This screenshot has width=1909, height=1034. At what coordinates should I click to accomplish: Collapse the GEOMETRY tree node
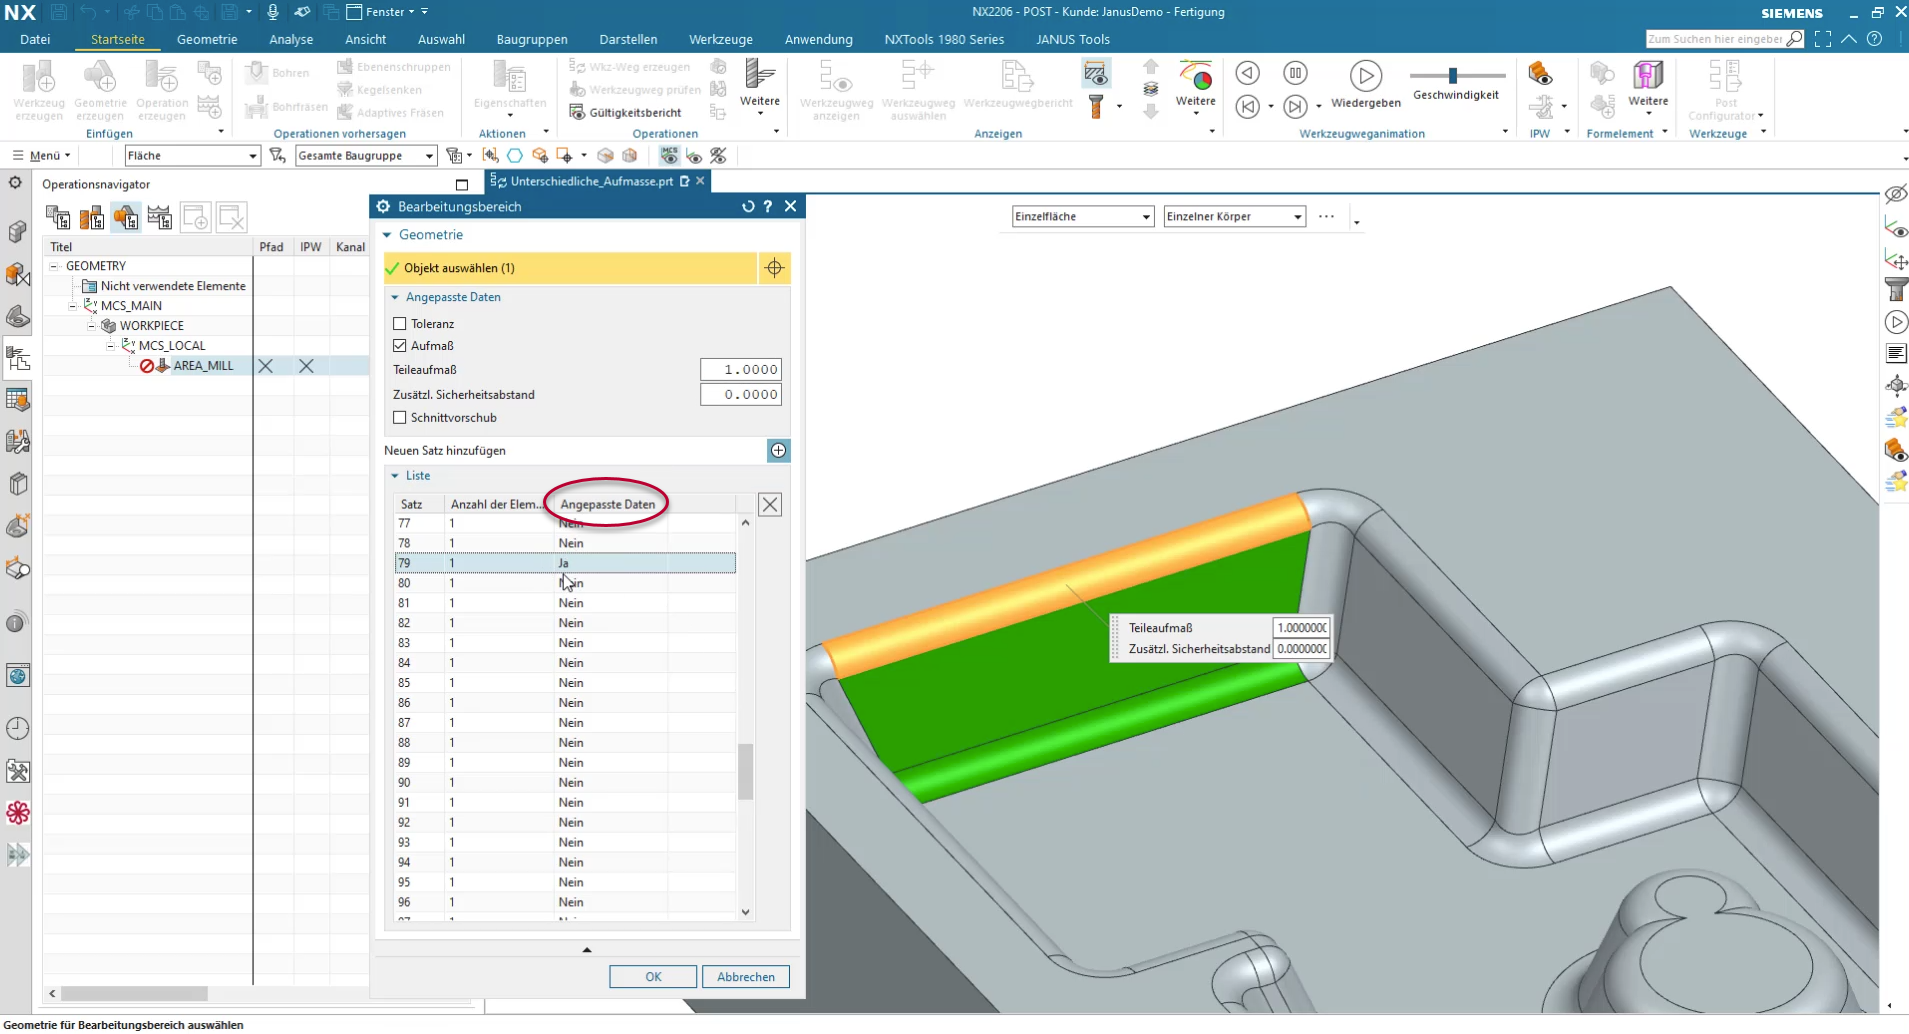(55, 266)
